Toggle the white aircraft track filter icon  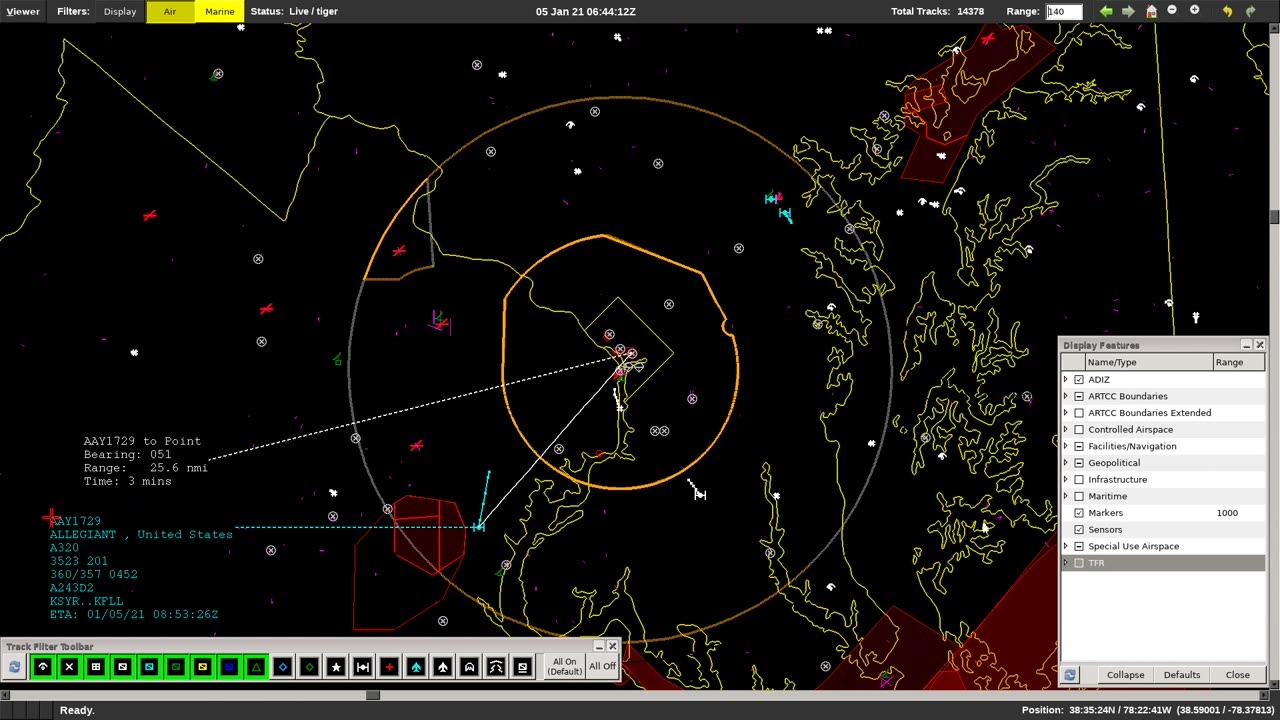pyautogui.click(x=443, y=667)
